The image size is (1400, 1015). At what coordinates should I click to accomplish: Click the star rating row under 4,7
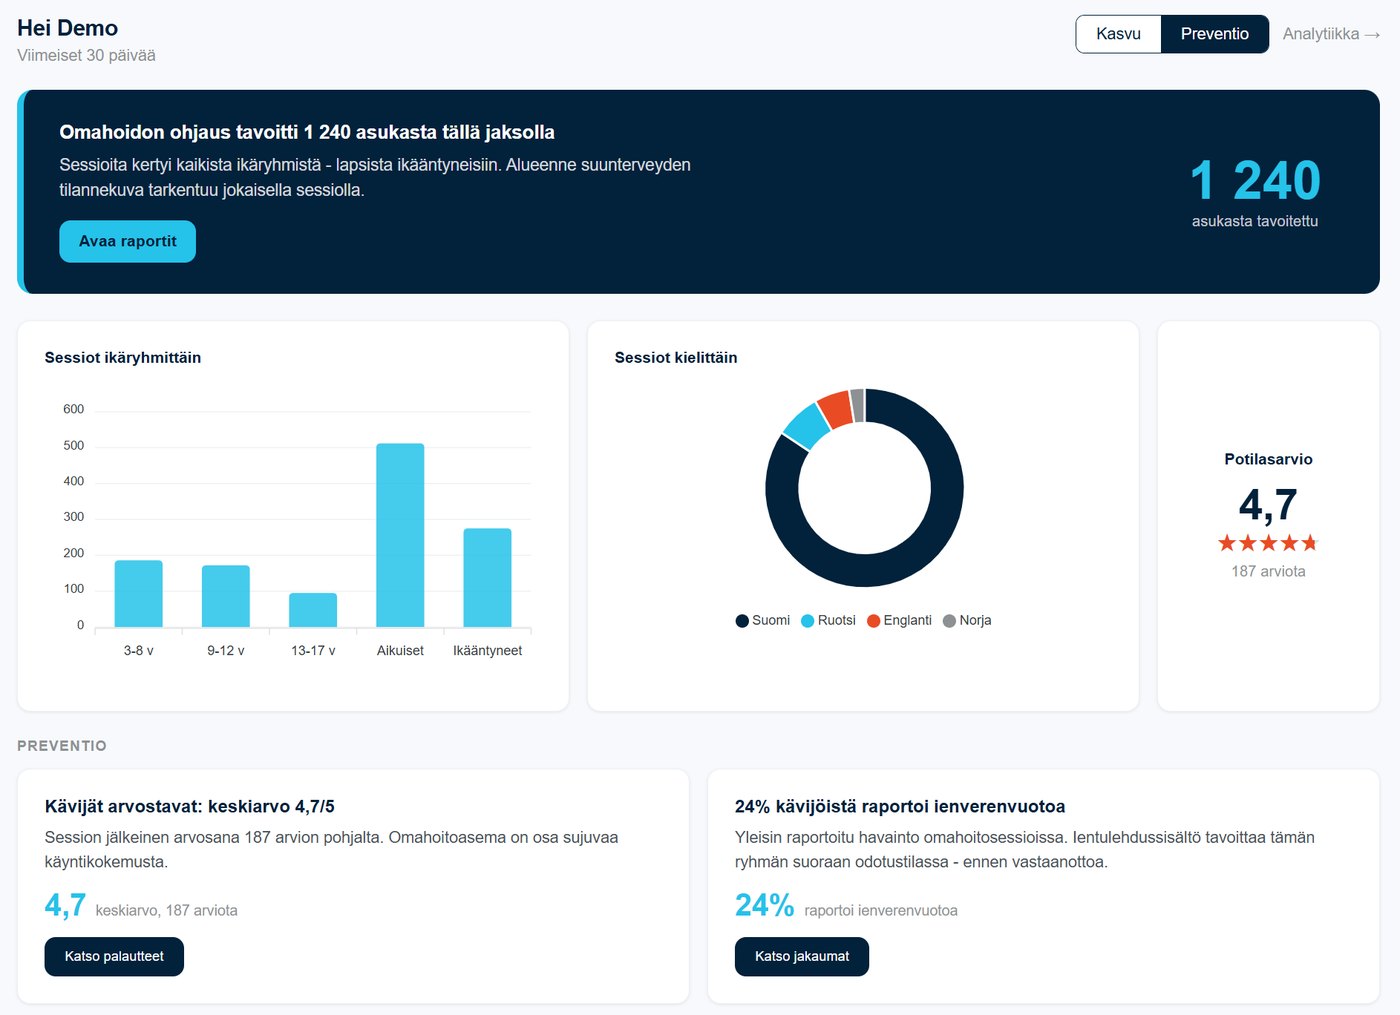click(1268, 543)
